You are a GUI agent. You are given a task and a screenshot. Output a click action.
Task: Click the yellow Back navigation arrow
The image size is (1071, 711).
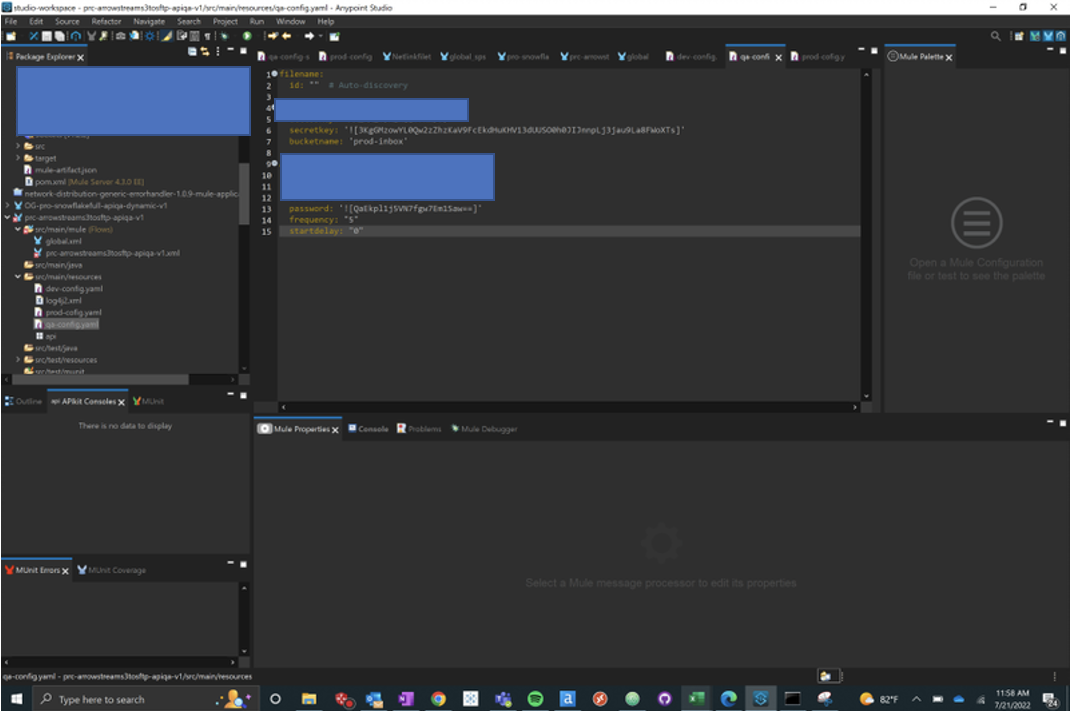pos(287,36)
